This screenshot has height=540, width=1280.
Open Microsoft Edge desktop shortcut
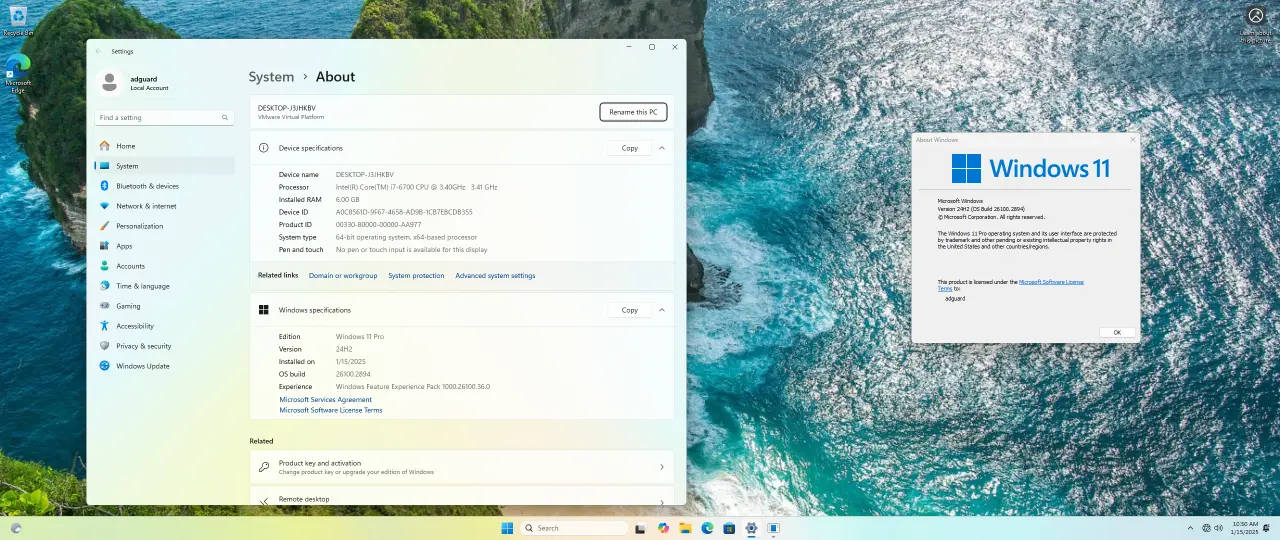[18, 73]
